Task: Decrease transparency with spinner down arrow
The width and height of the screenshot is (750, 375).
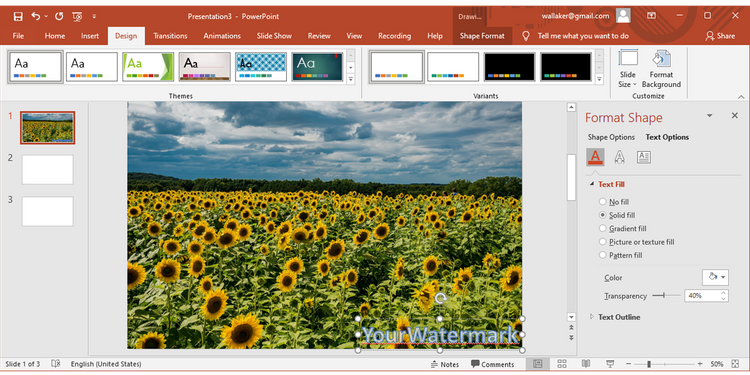Action: [x=723, y=299]
